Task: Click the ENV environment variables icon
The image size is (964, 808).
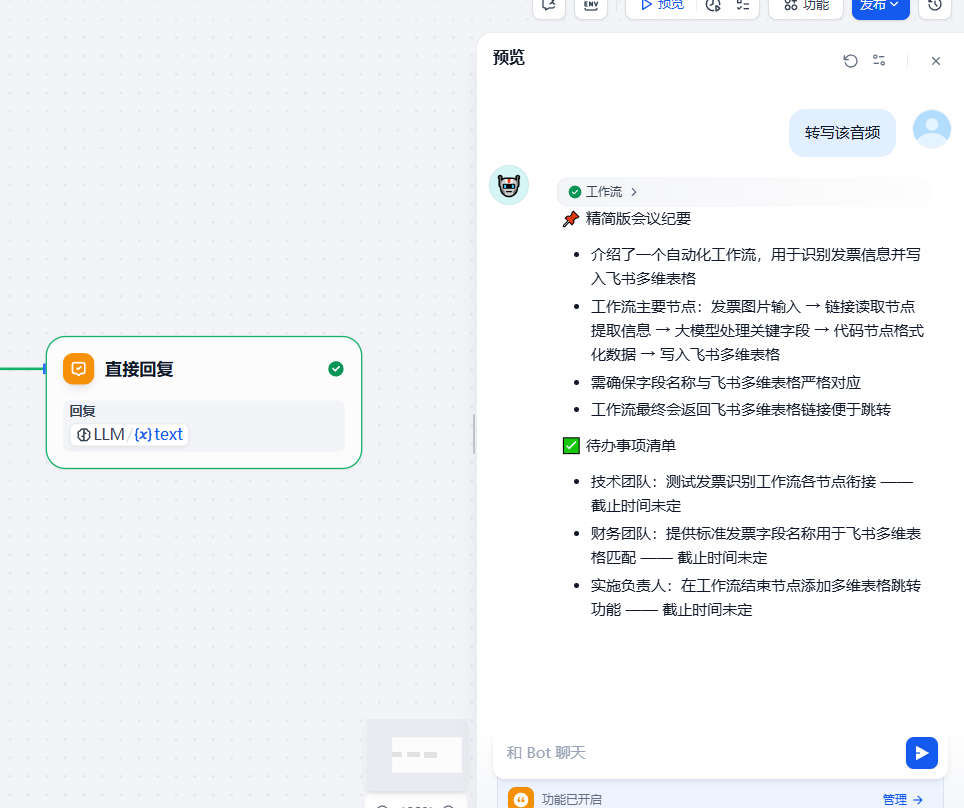Action: click(x=590, y=5)
